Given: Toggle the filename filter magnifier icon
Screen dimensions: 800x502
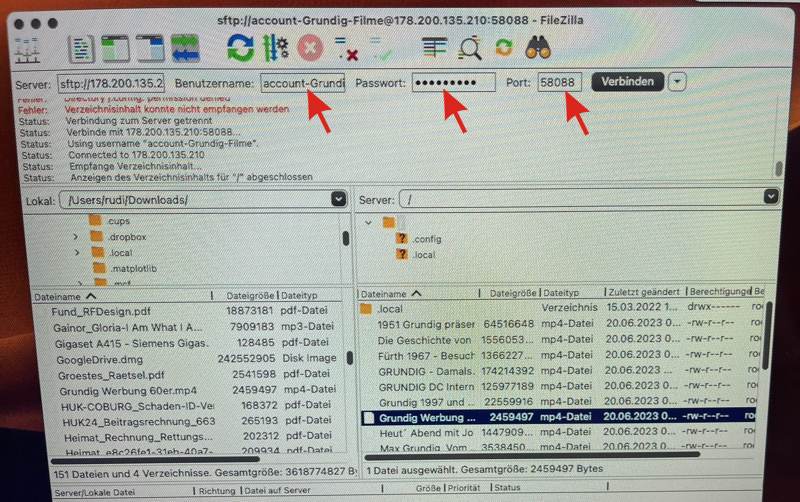Looking at the screenshot, I should pyautogui.click(x=469, y=47).
